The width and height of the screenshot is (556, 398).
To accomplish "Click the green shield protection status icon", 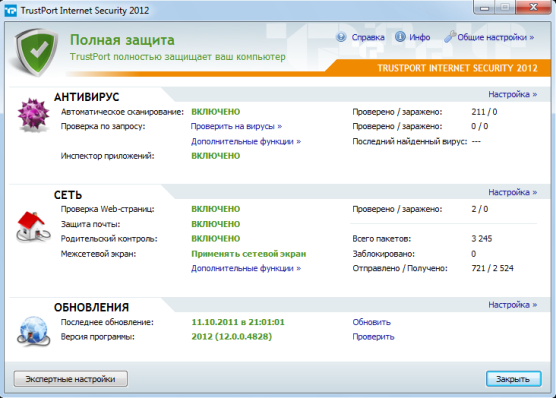I will point(36,52).
